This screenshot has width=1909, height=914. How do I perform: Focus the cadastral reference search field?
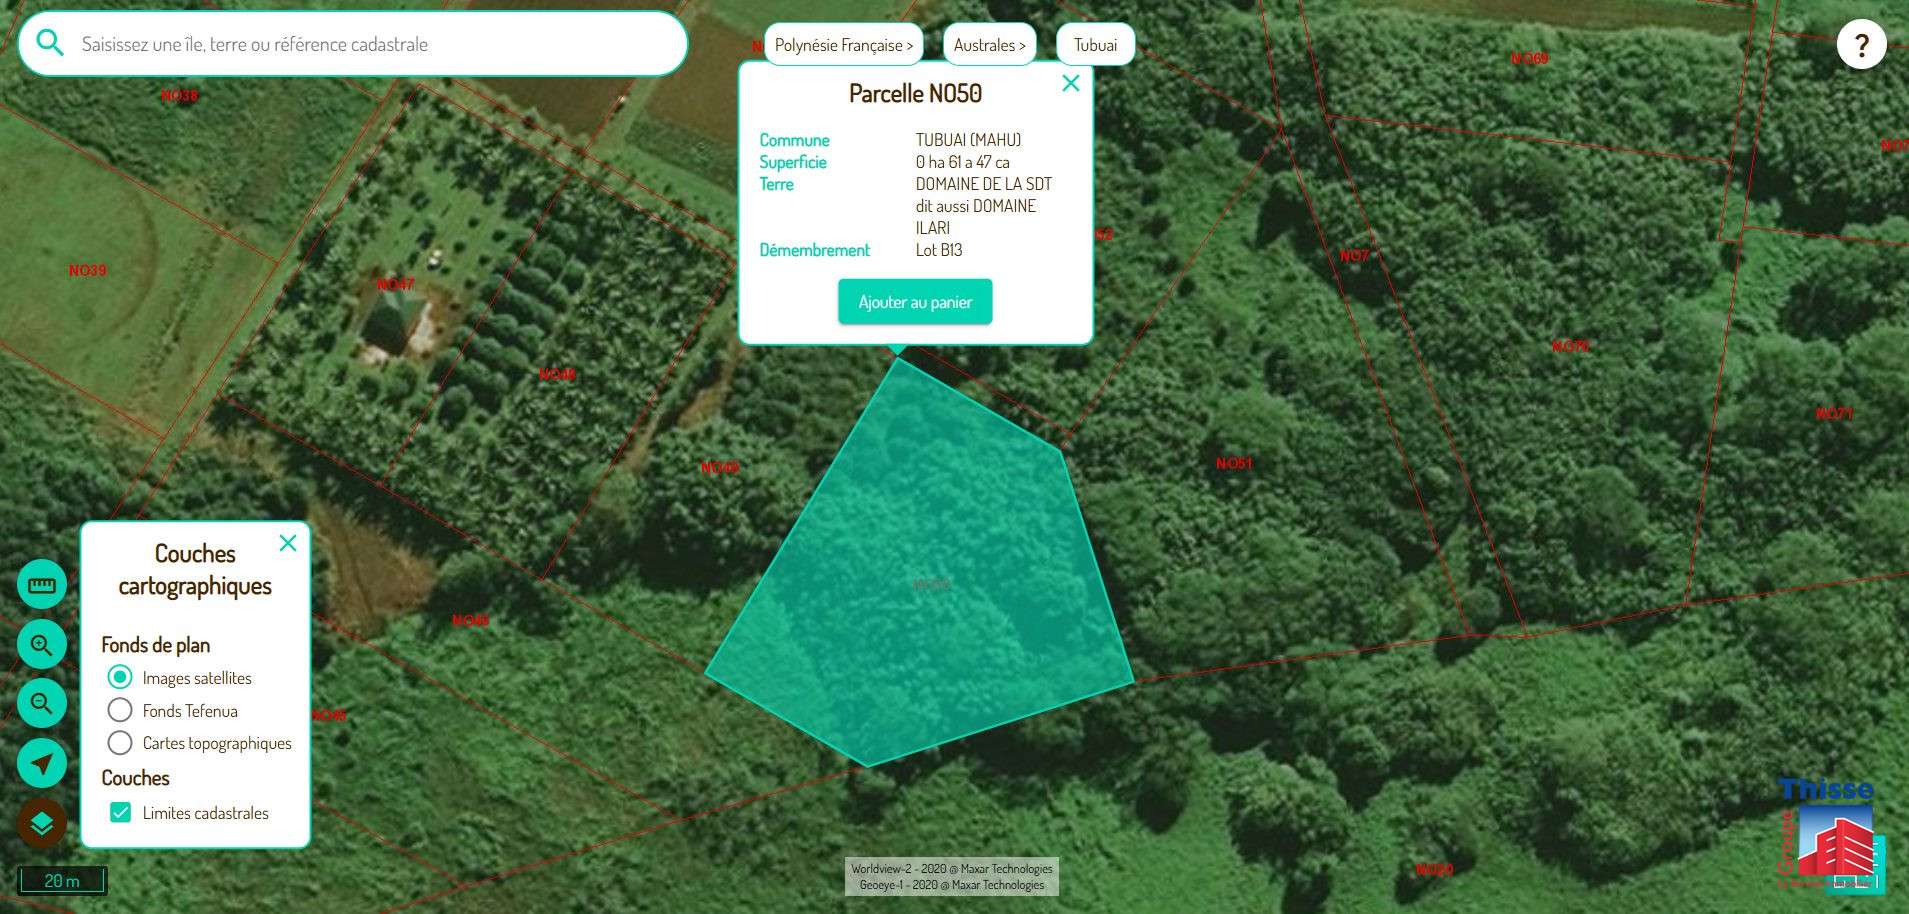tap(370, 44)
